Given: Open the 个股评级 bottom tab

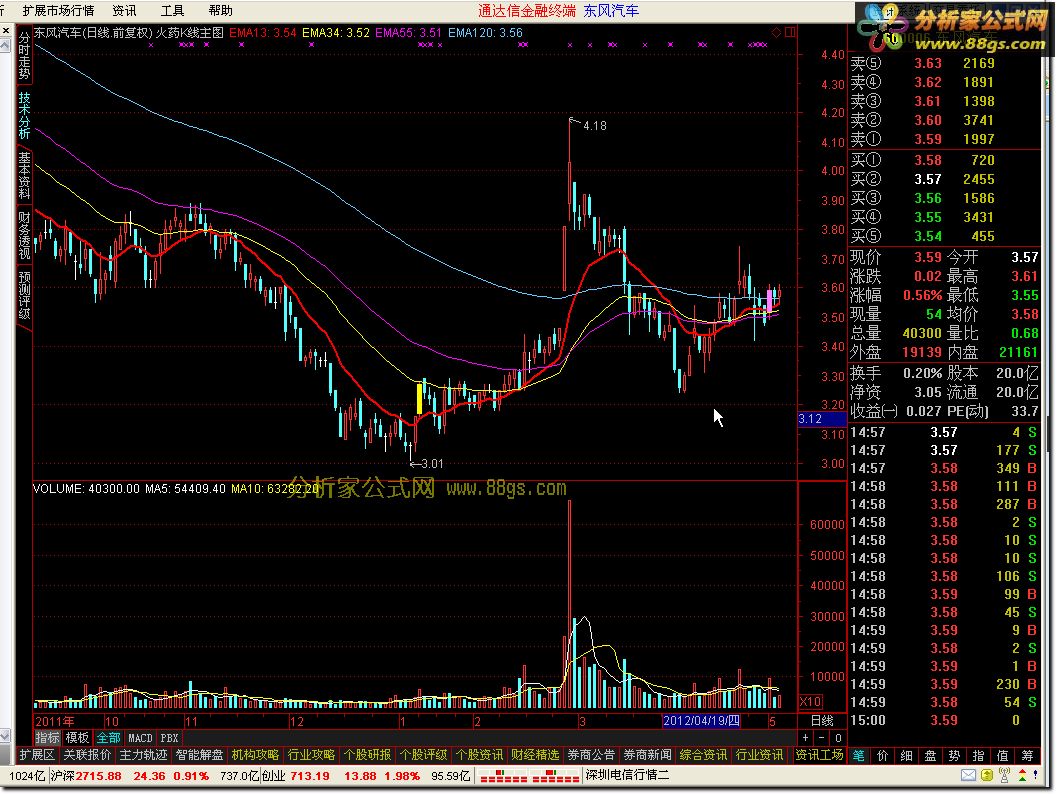Looking at the screenshot, I should pyautogui.click(x=423, y=755).
